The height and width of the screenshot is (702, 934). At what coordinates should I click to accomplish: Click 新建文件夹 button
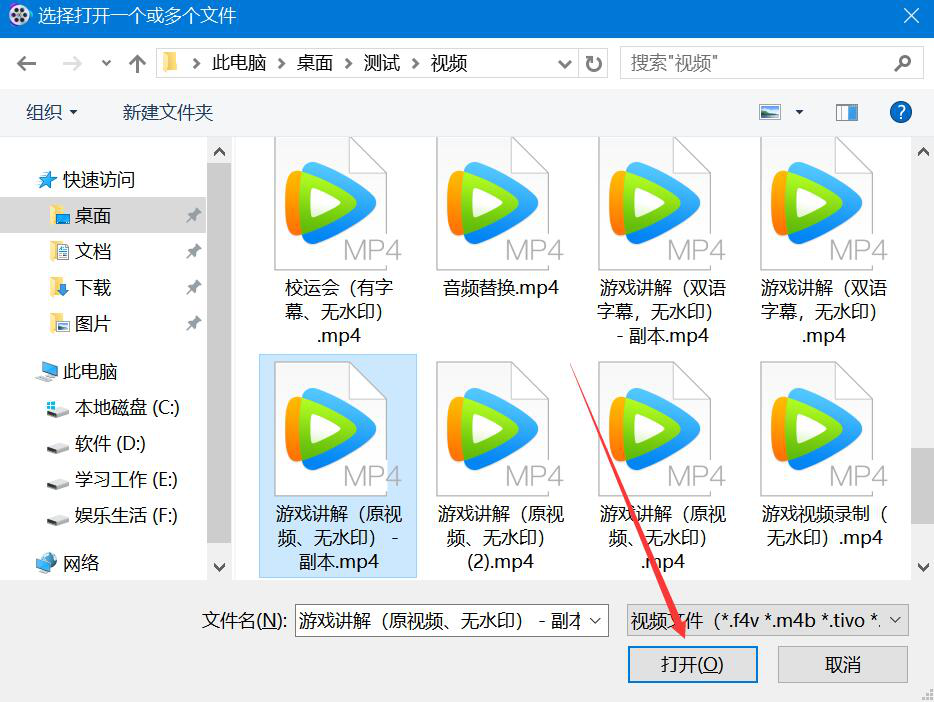click(167, 112)
